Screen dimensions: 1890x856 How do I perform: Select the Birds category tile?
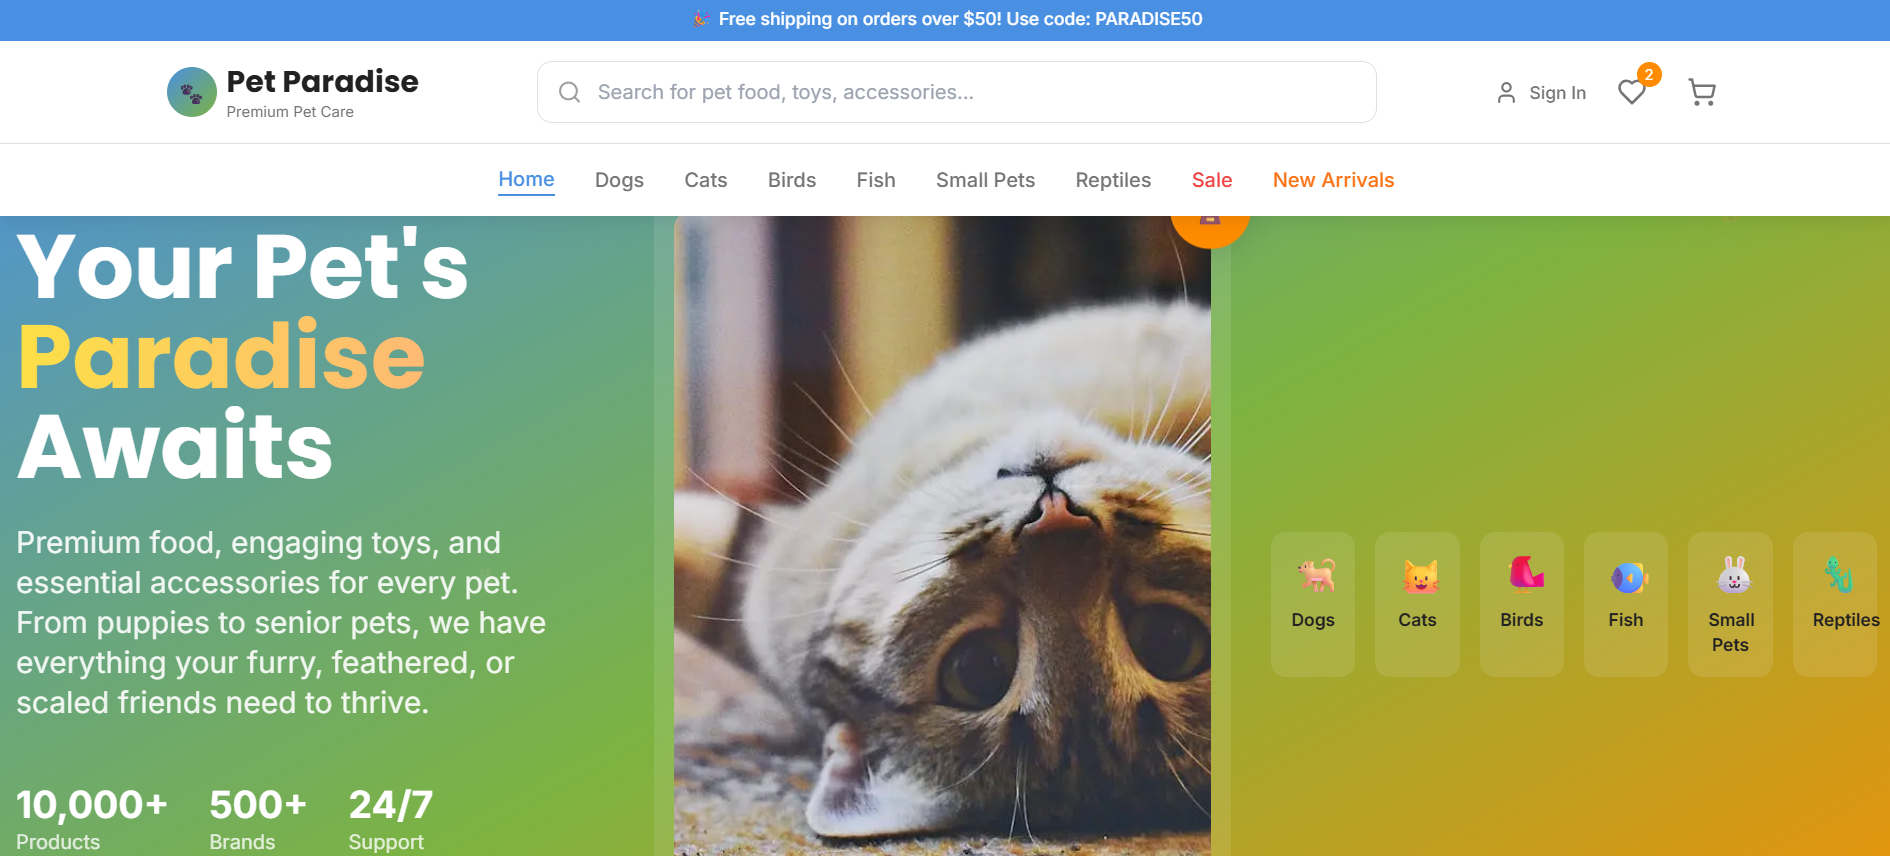[x=1521, y=604]
